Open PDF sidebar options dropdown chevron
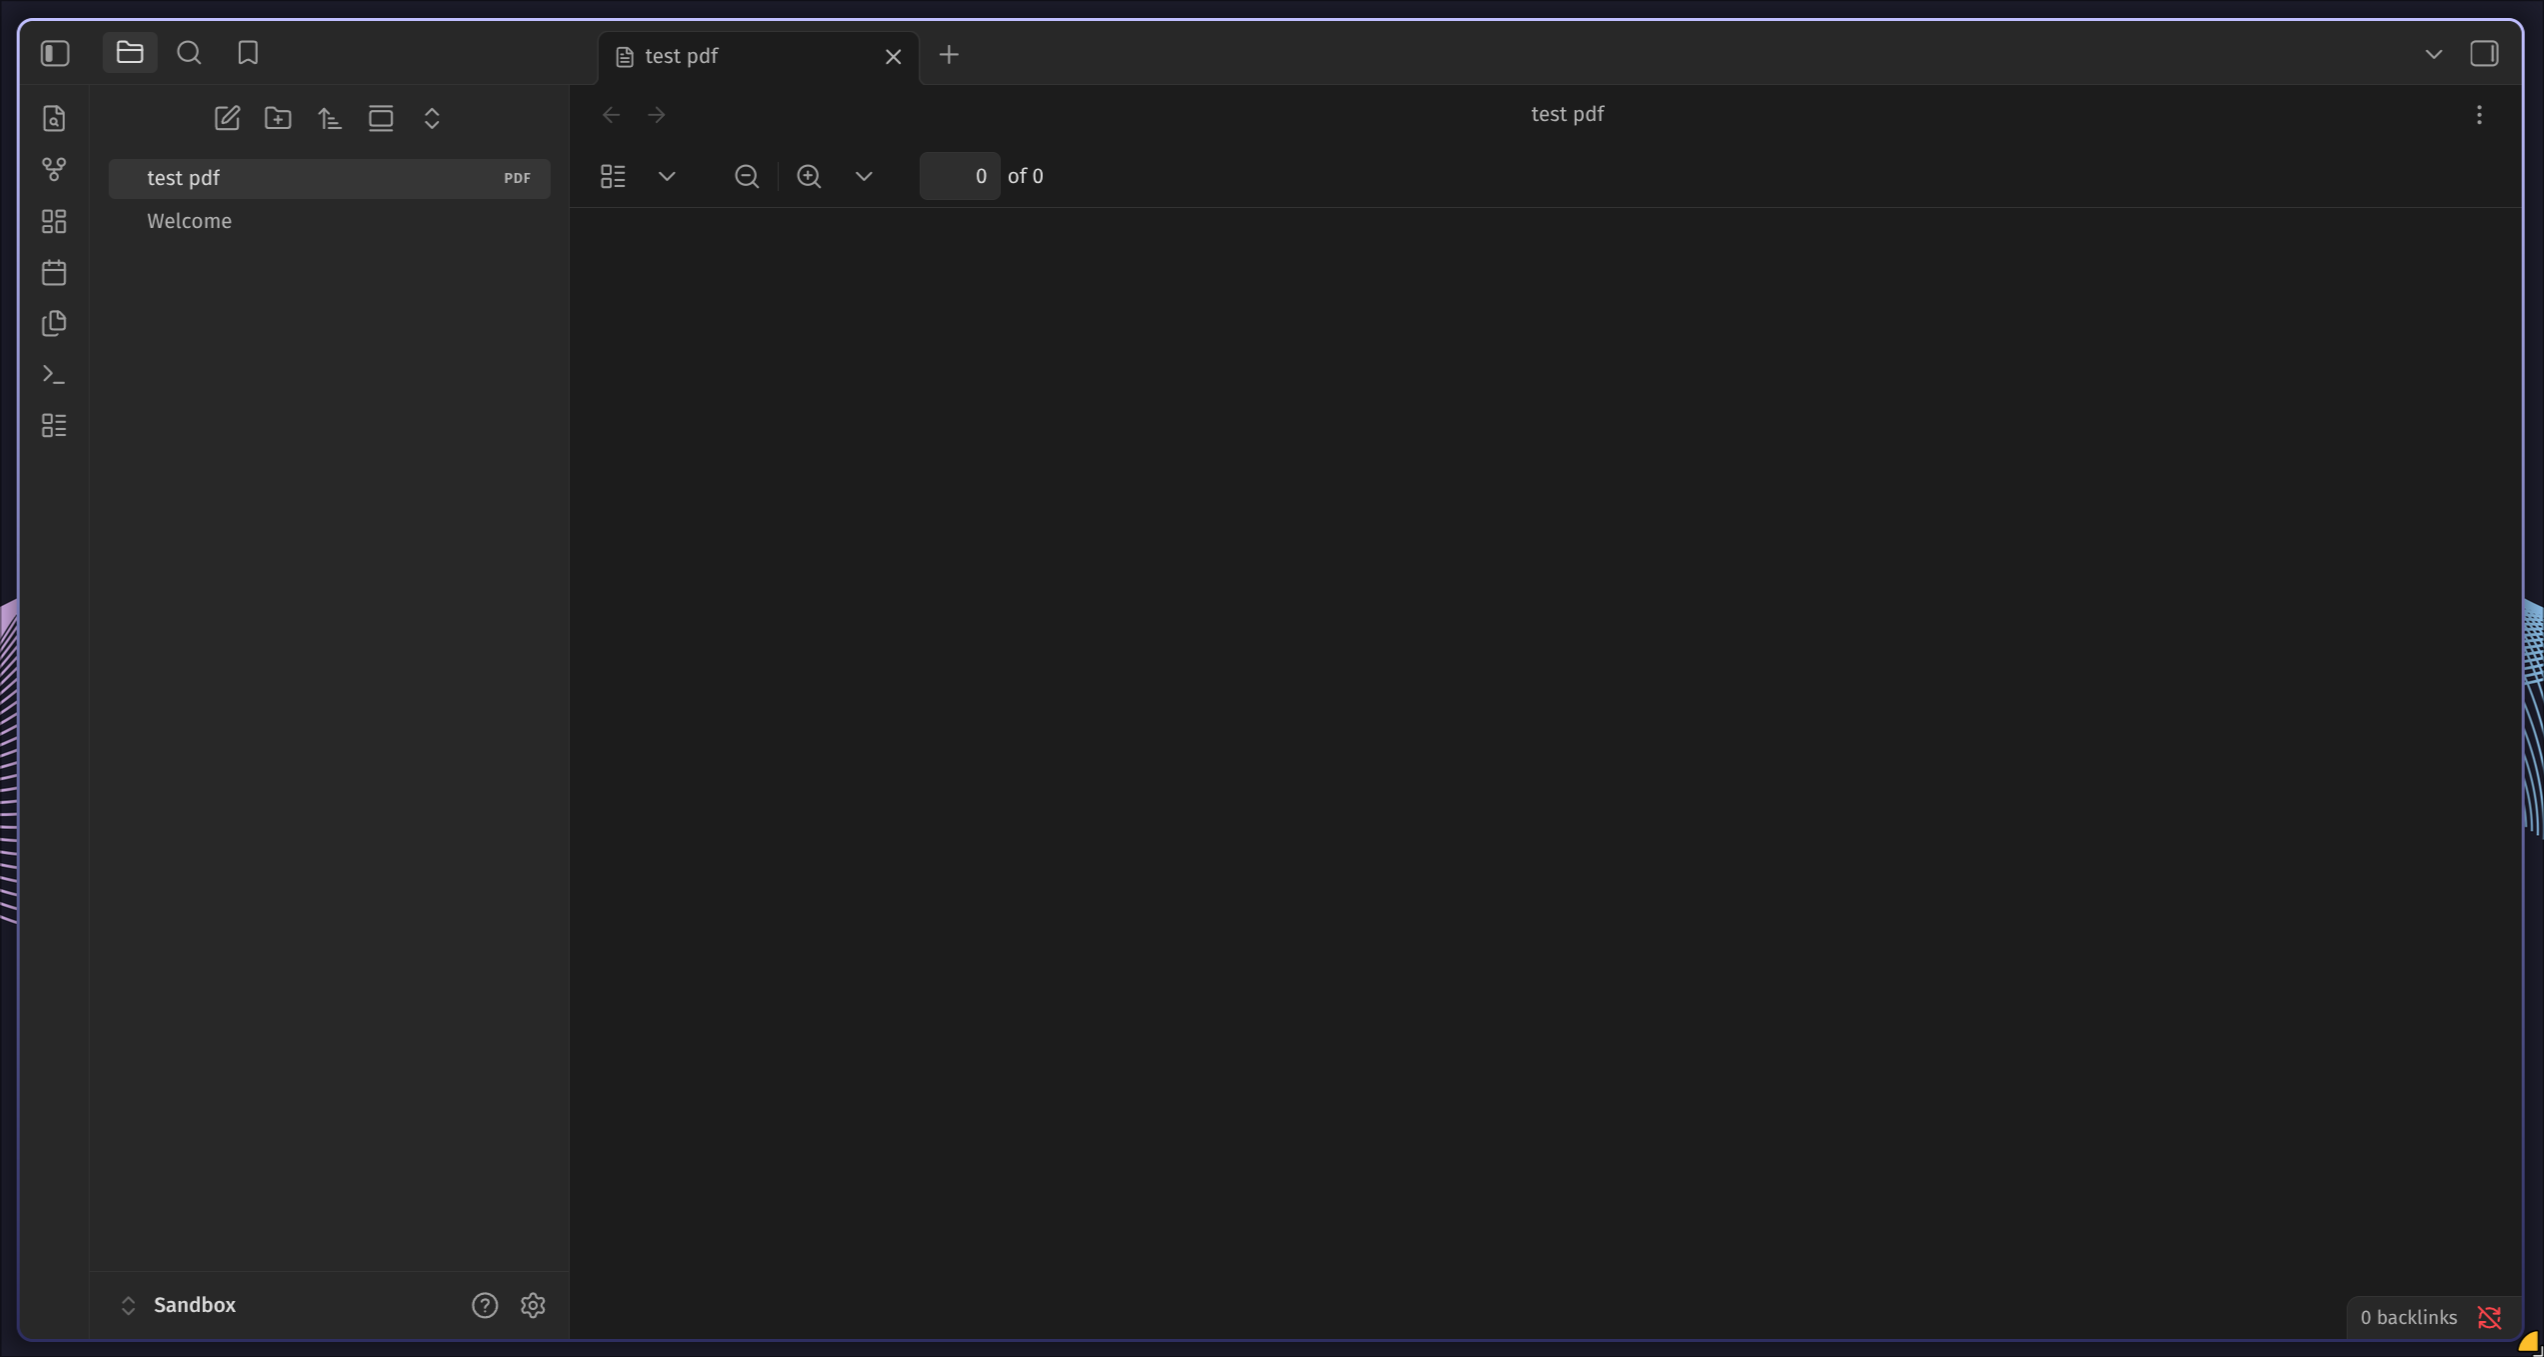2544x1357 pixels. click(667, 176)
